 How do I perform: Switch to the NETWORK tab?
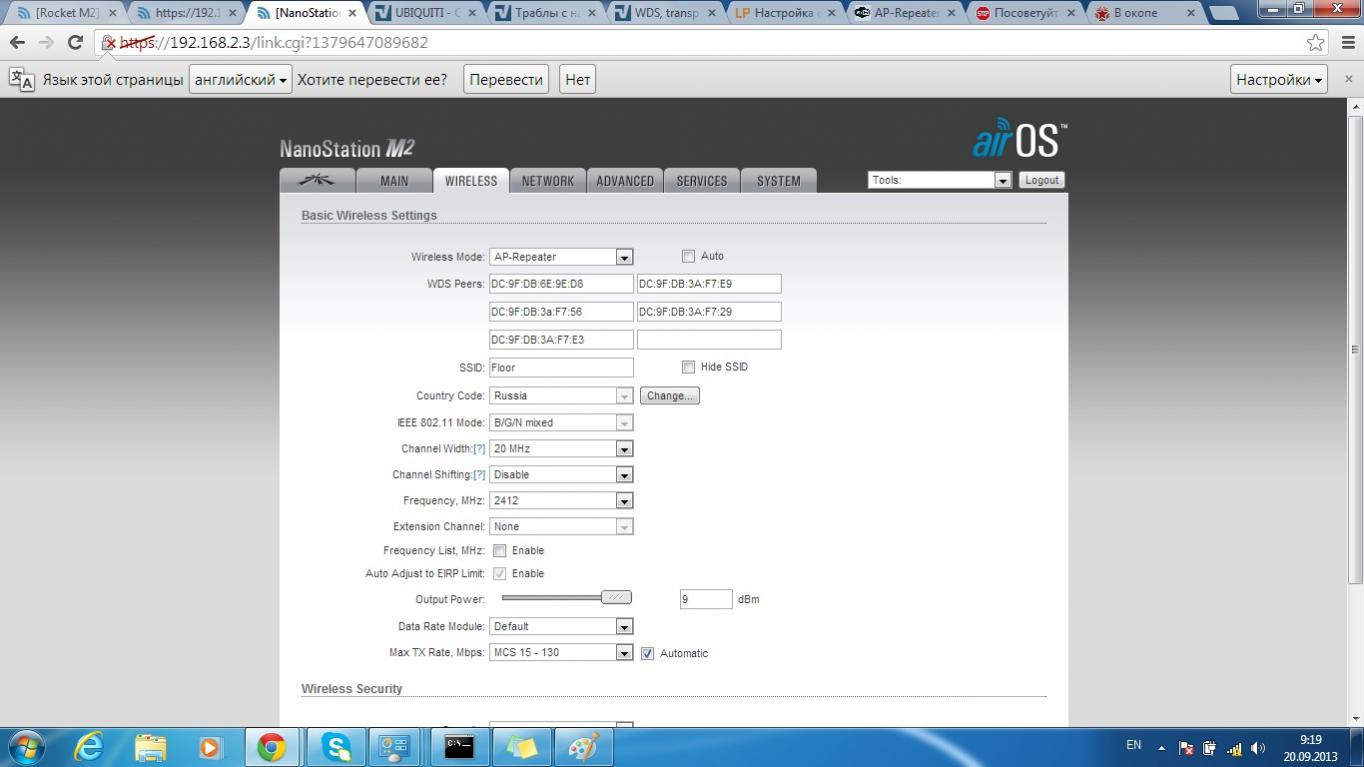tap(547, 181)
